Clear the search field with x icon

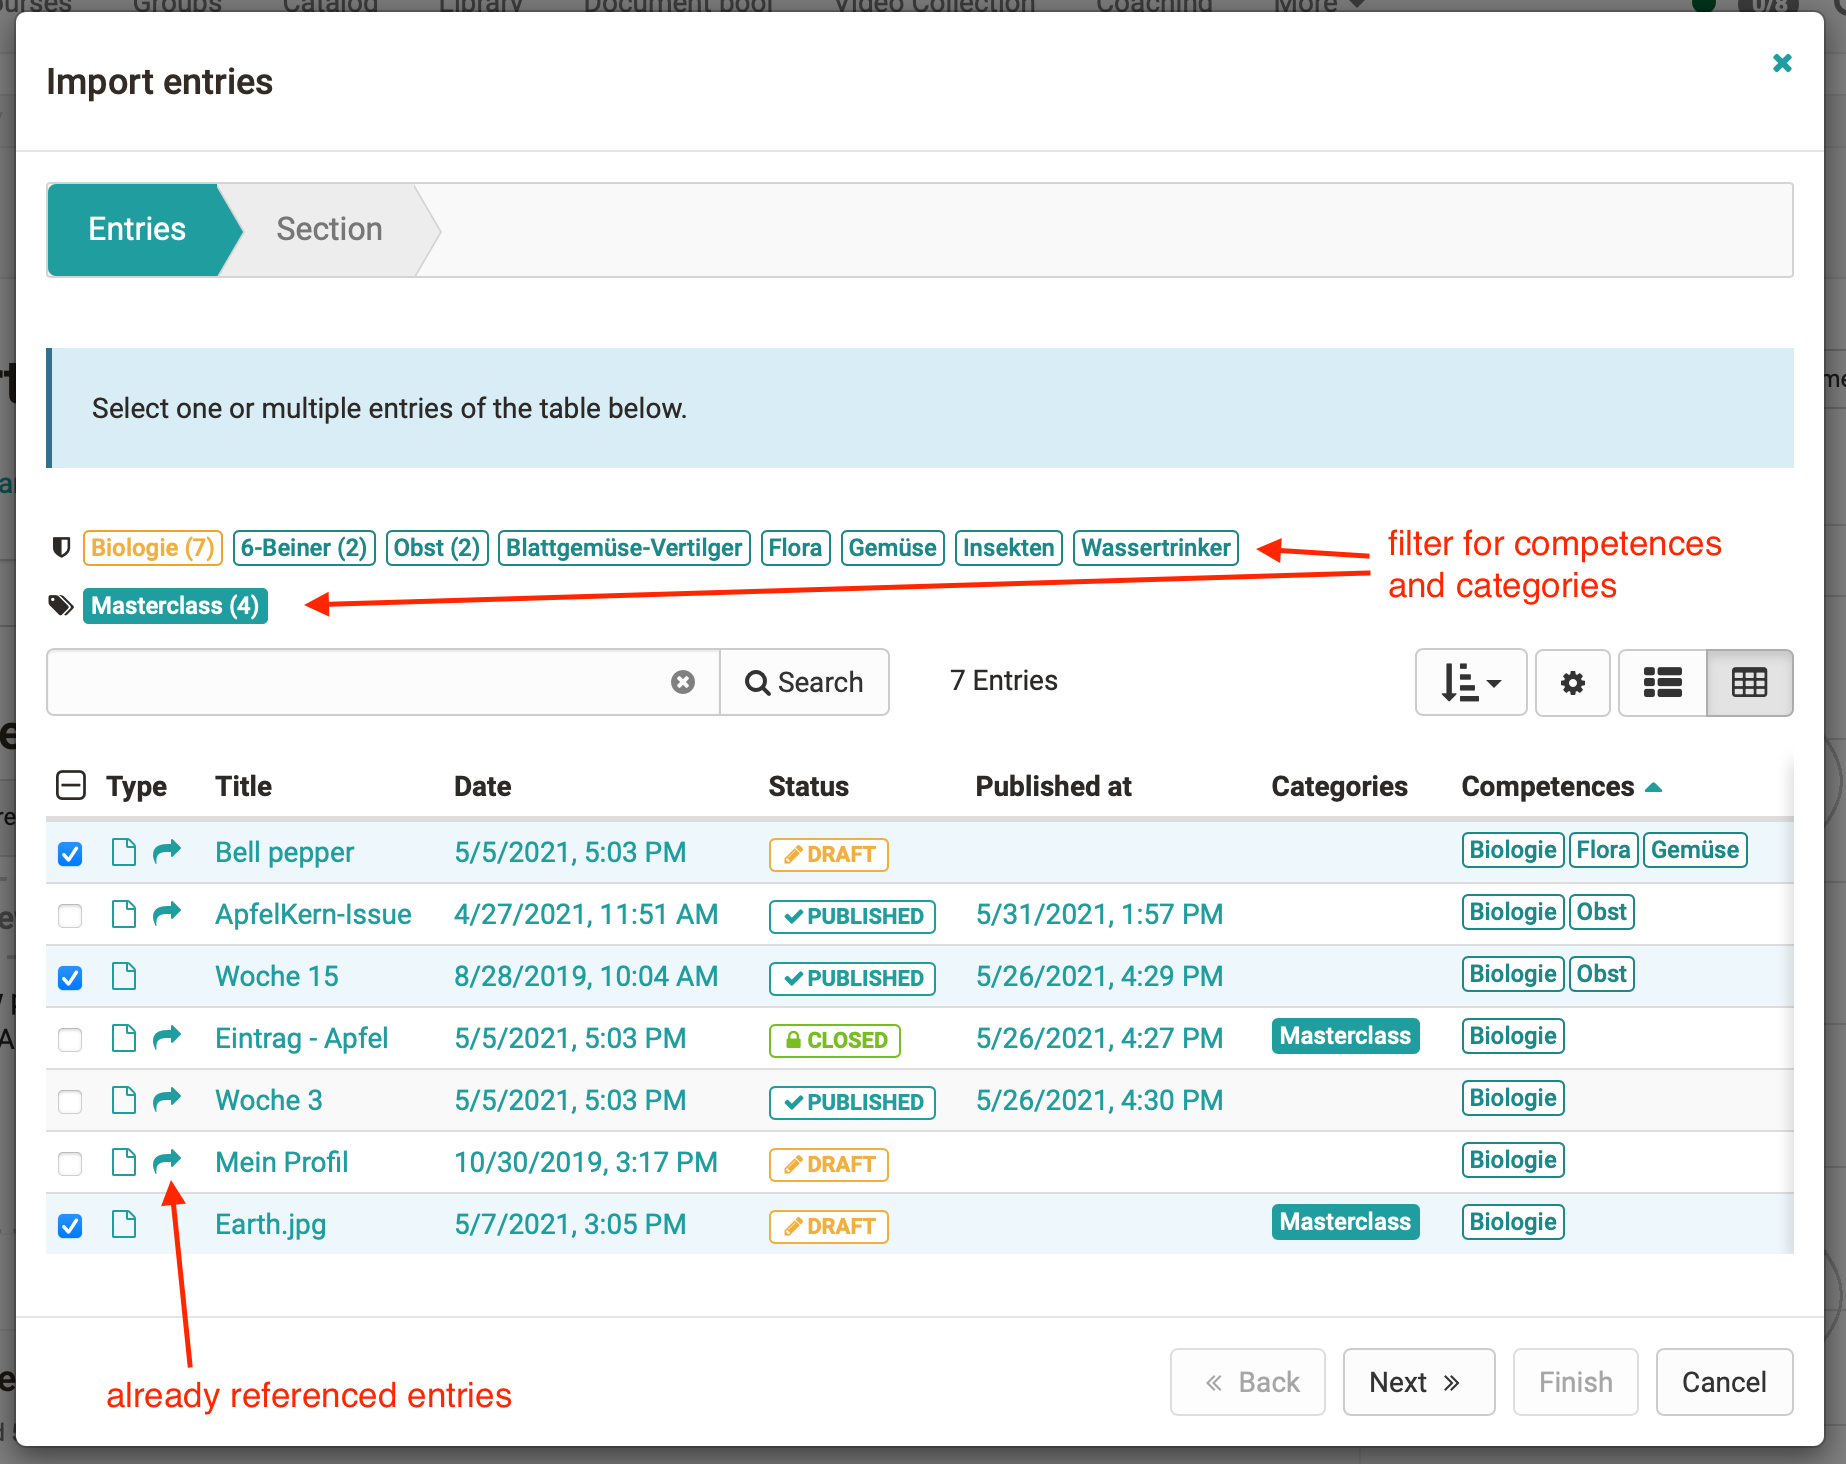pyautogui.click(x=683, y=682)
